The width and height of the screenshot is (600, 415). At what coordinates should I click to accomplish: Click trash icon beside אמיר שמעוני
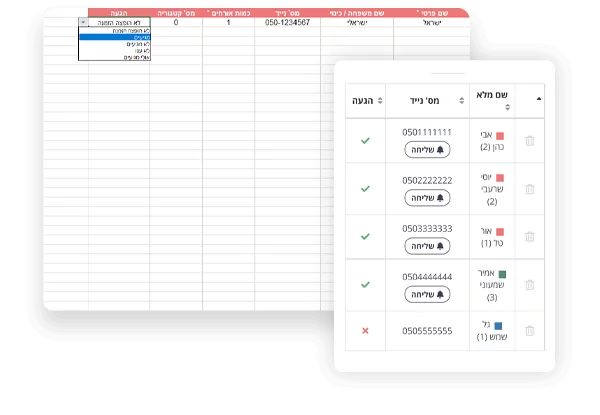point(530,284)
